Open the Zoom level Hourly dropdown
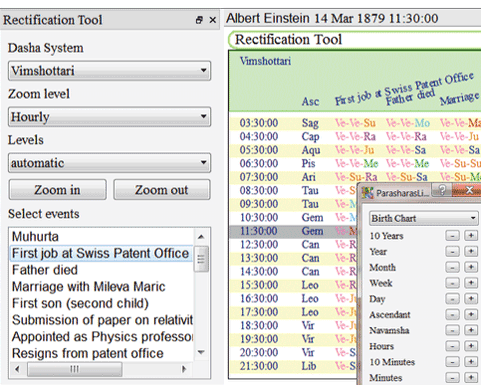 coord(109,117)
